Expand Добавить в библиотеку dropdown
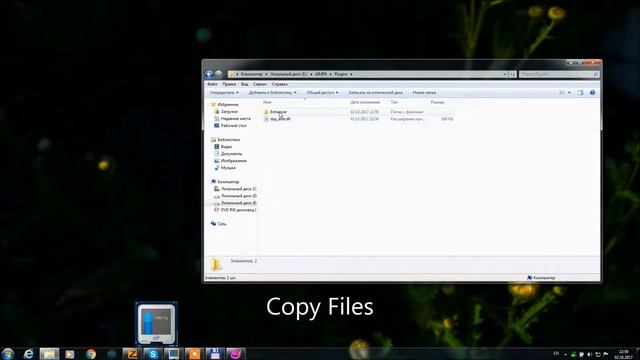The height and width of the screenshot is (360, 640). [x=272, y=93]
